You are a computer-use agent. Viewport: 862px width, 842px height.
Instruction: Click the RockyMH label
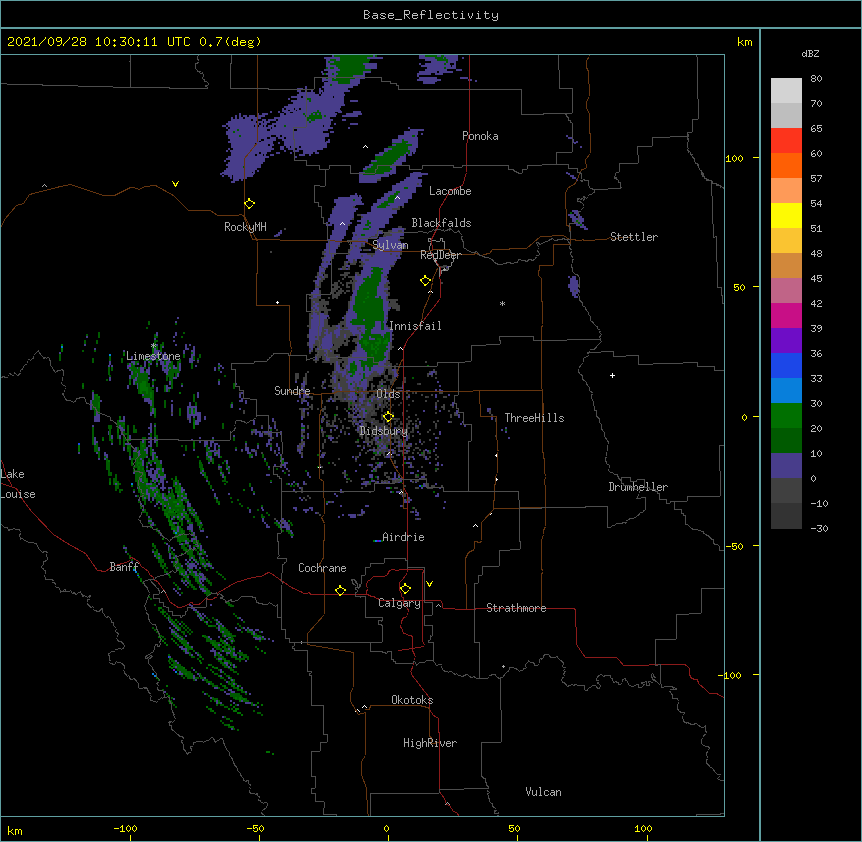pyautogui.click(x=245, y=227)
